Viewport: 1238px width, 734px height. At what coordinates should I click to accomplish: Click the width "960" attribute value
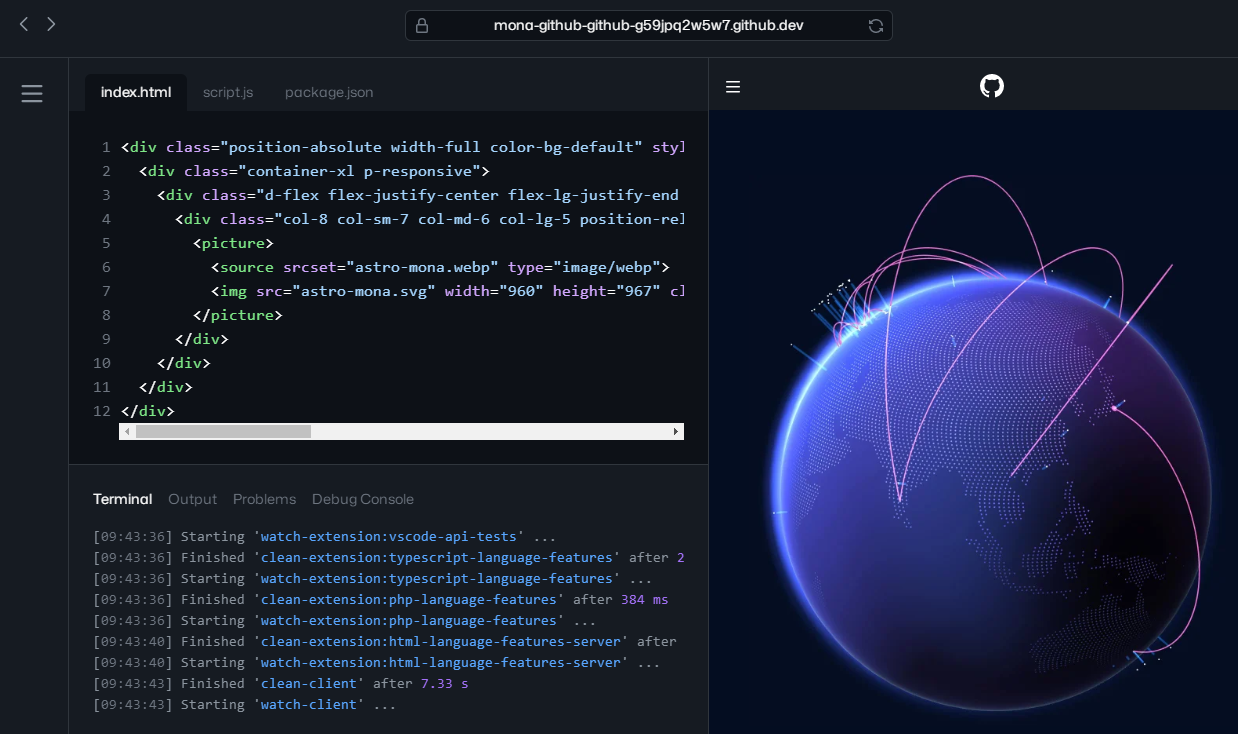(520, 291)
